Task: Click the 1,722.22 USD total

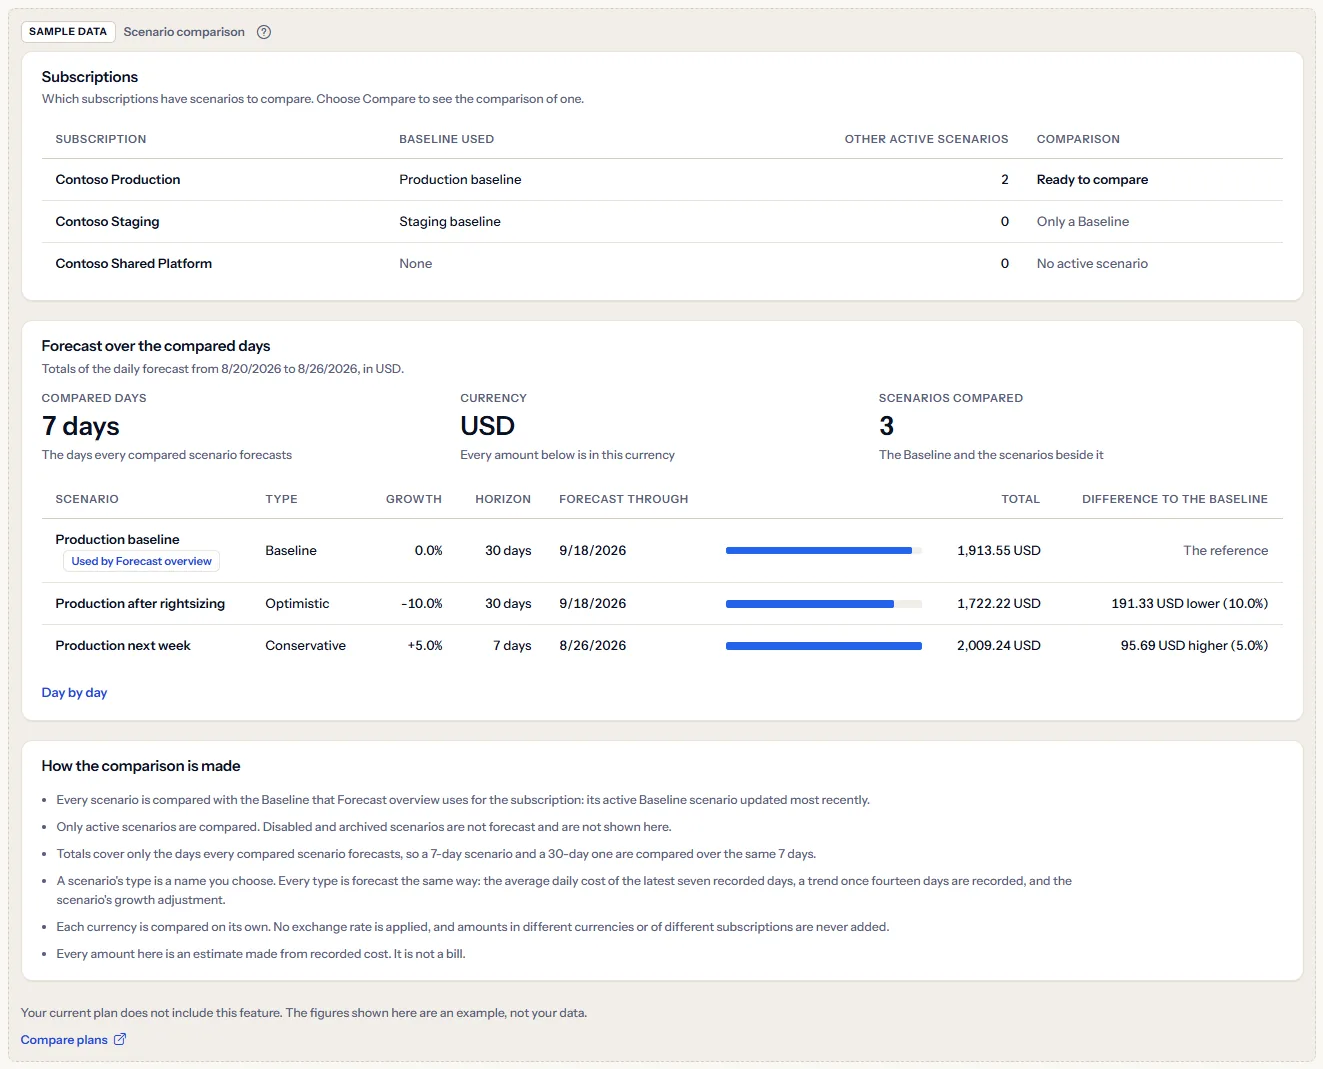Action: pyautogui.click(x=999, y=604)
